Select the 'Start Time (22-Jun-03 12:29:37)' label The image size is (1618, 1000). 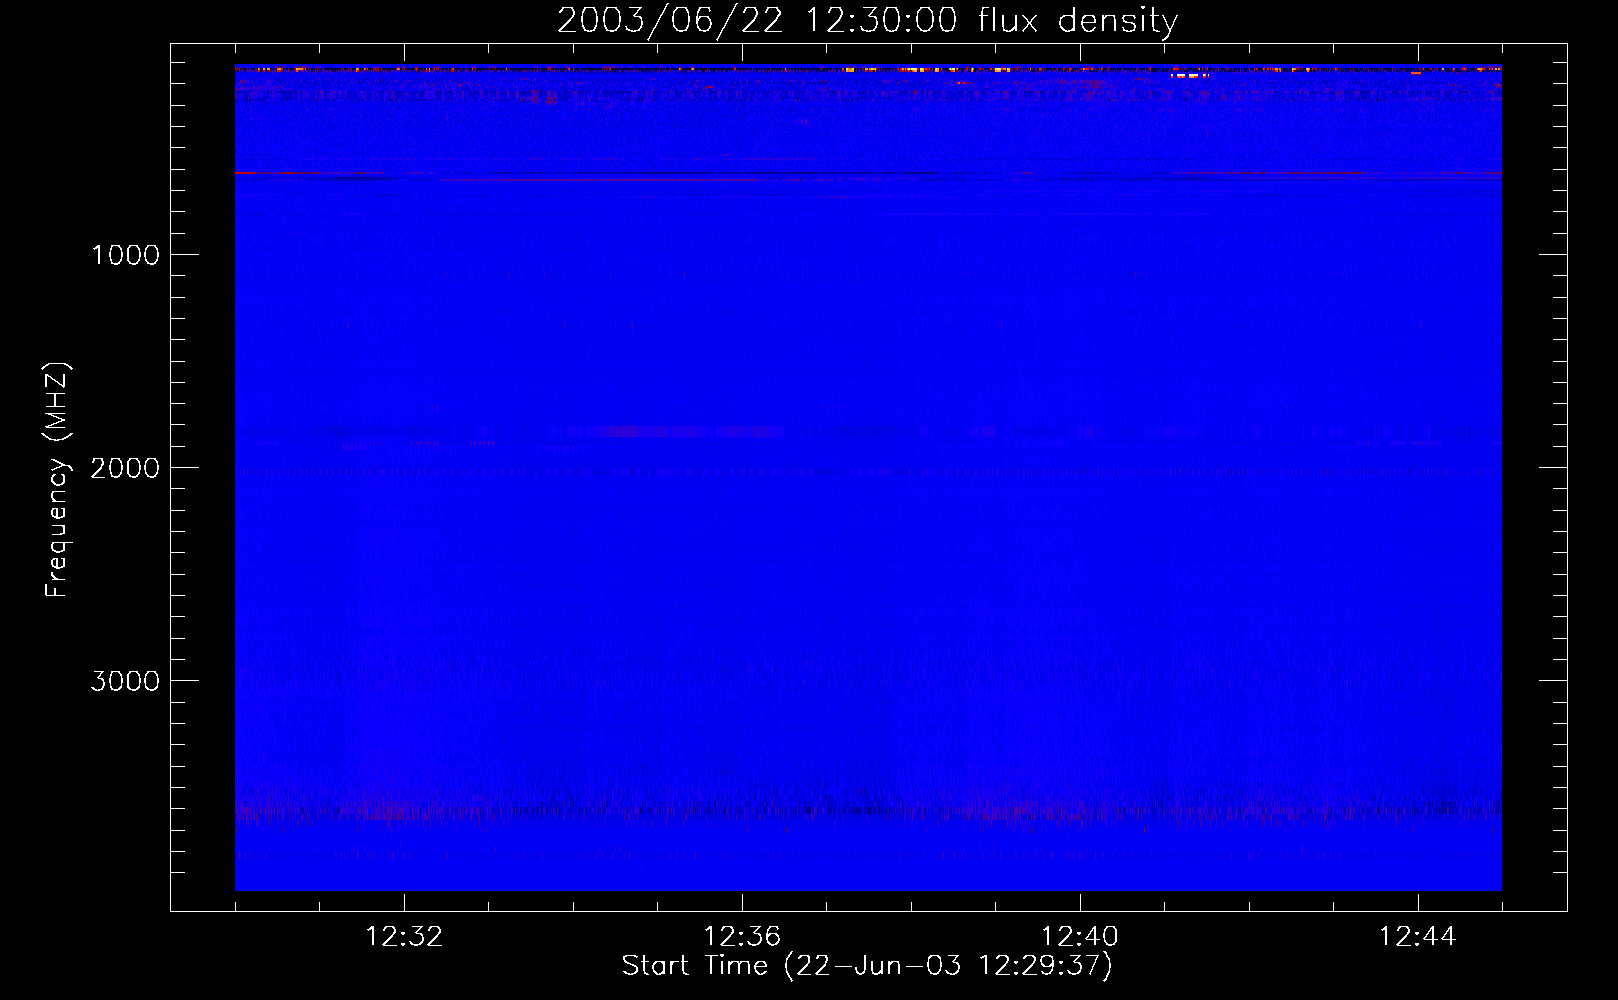[x=867, y=966]
